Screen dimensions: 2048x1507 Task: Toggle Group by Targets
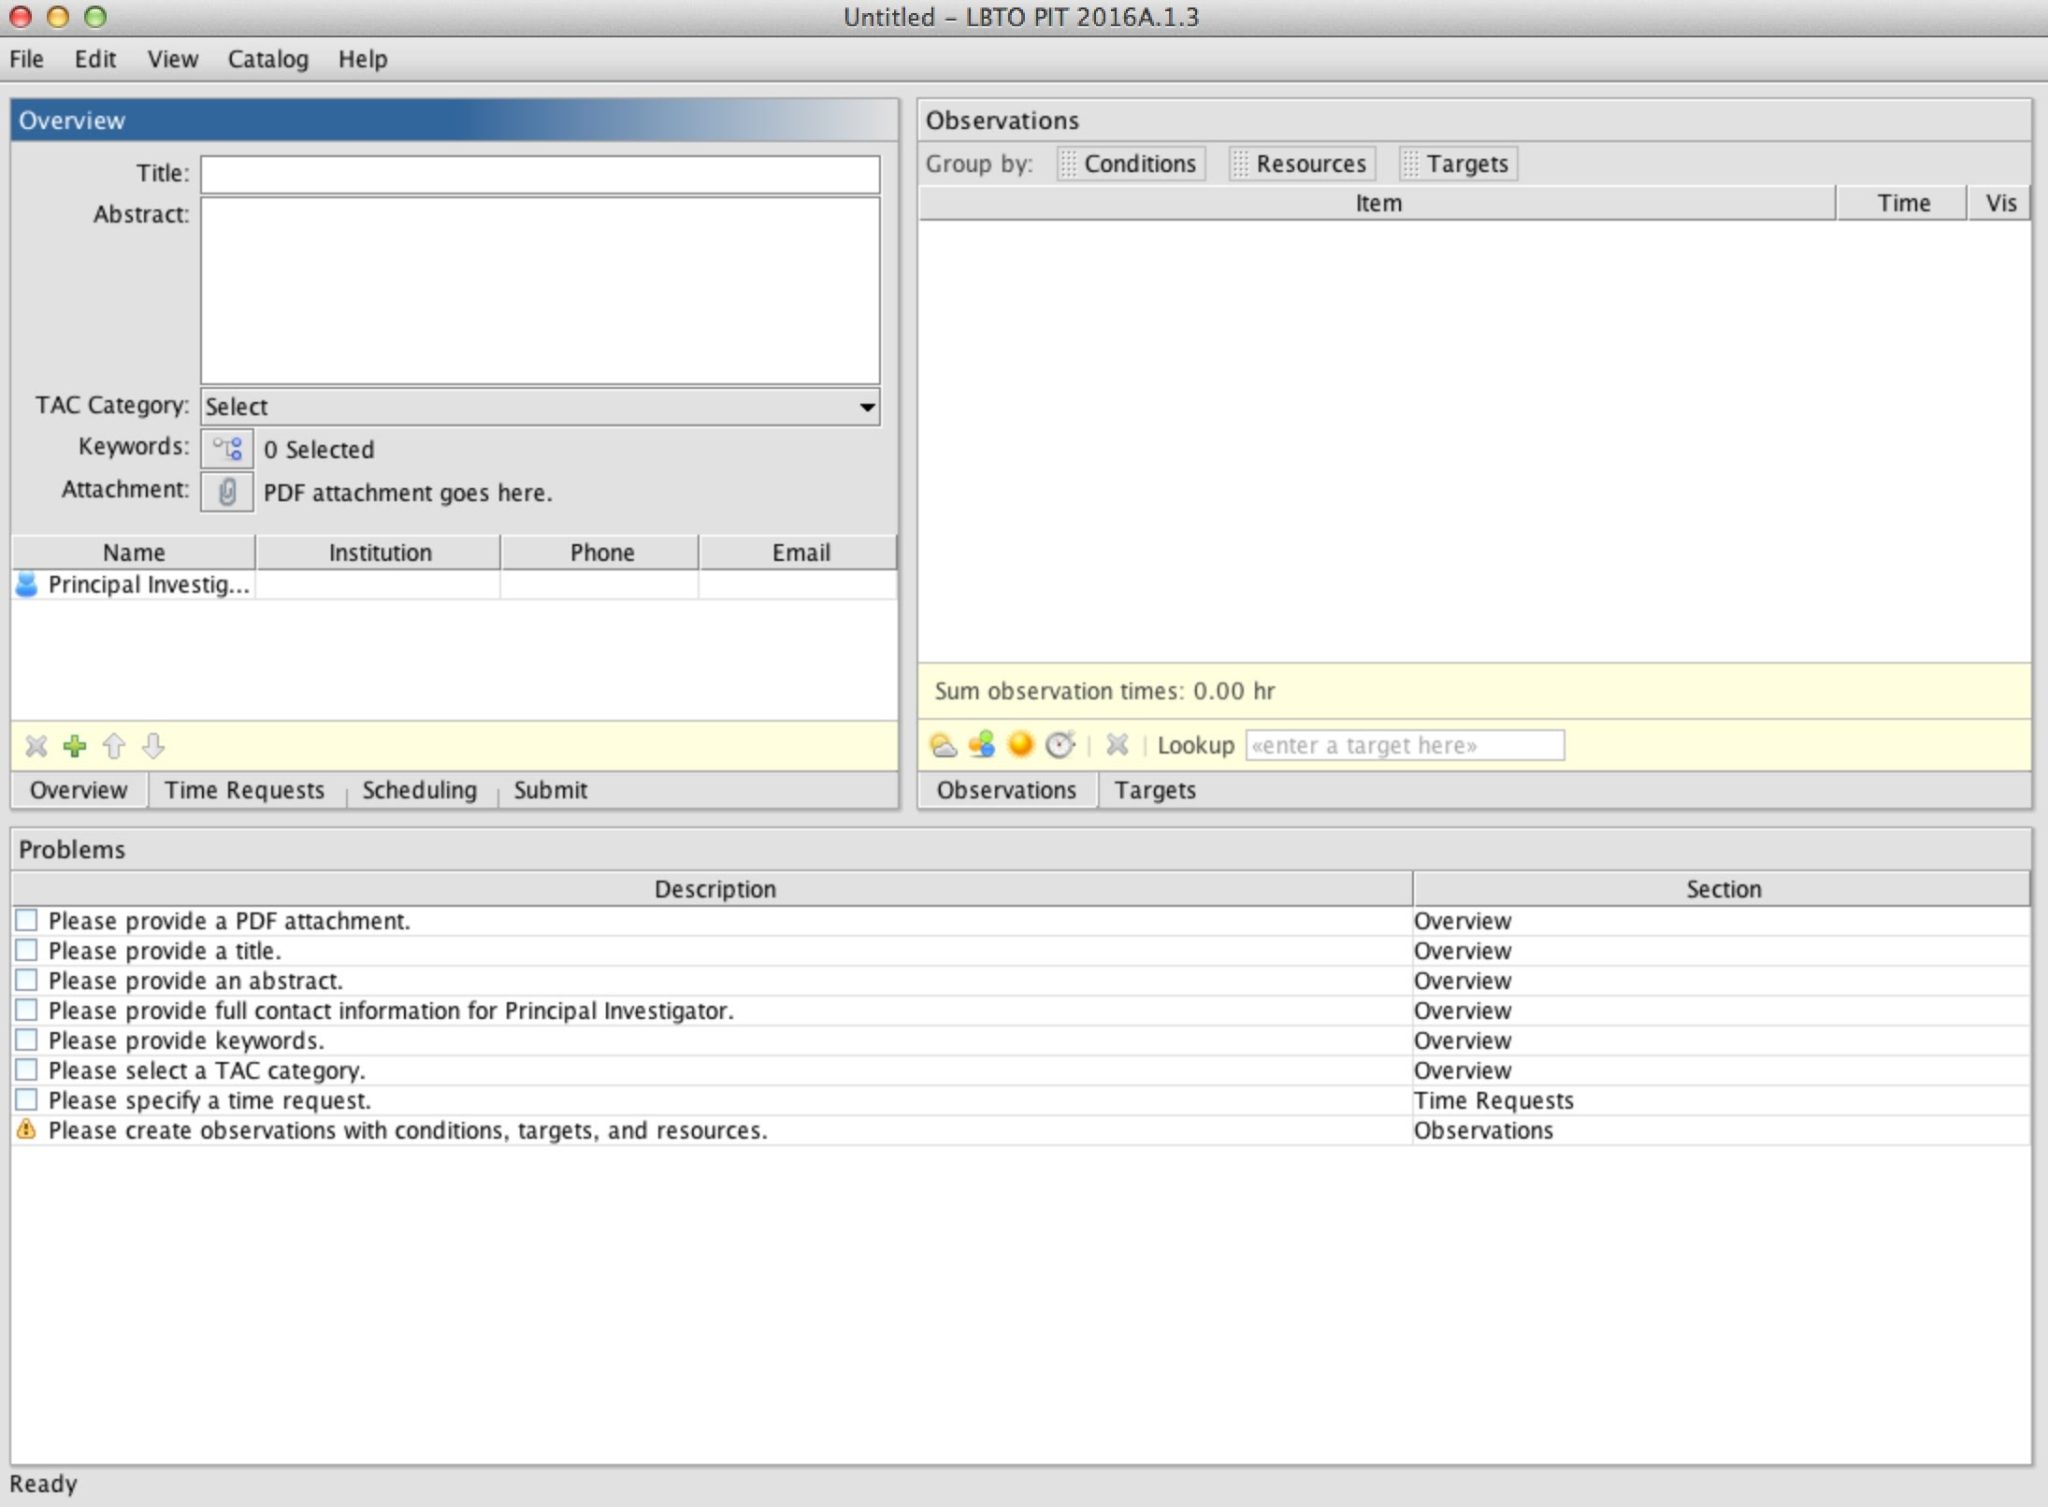pos(1458,163)
